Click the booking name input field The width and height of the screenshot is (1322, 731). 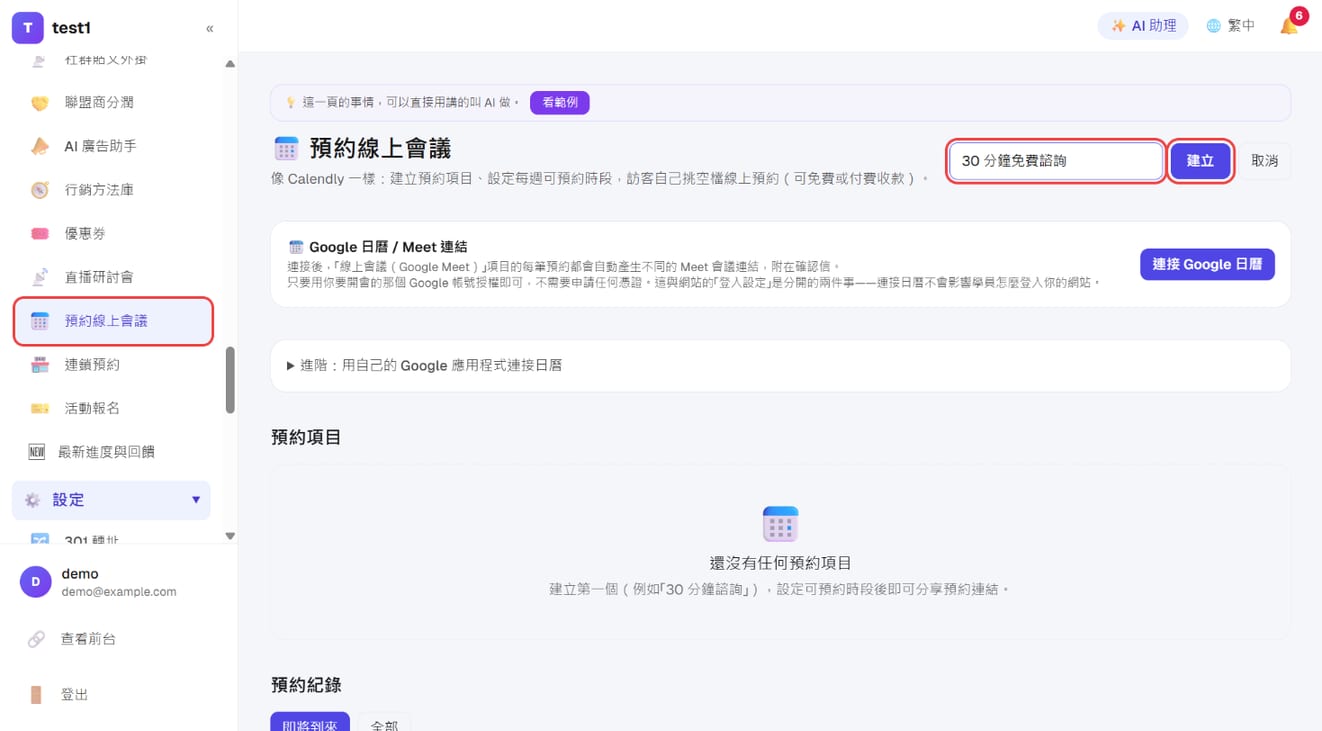click(1056, 161)
